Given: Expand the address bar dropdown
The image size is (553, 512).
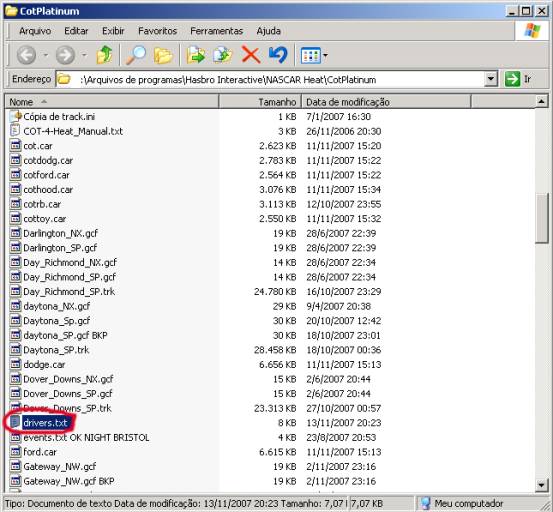Looking at the screenshot, I should (491, 79).
